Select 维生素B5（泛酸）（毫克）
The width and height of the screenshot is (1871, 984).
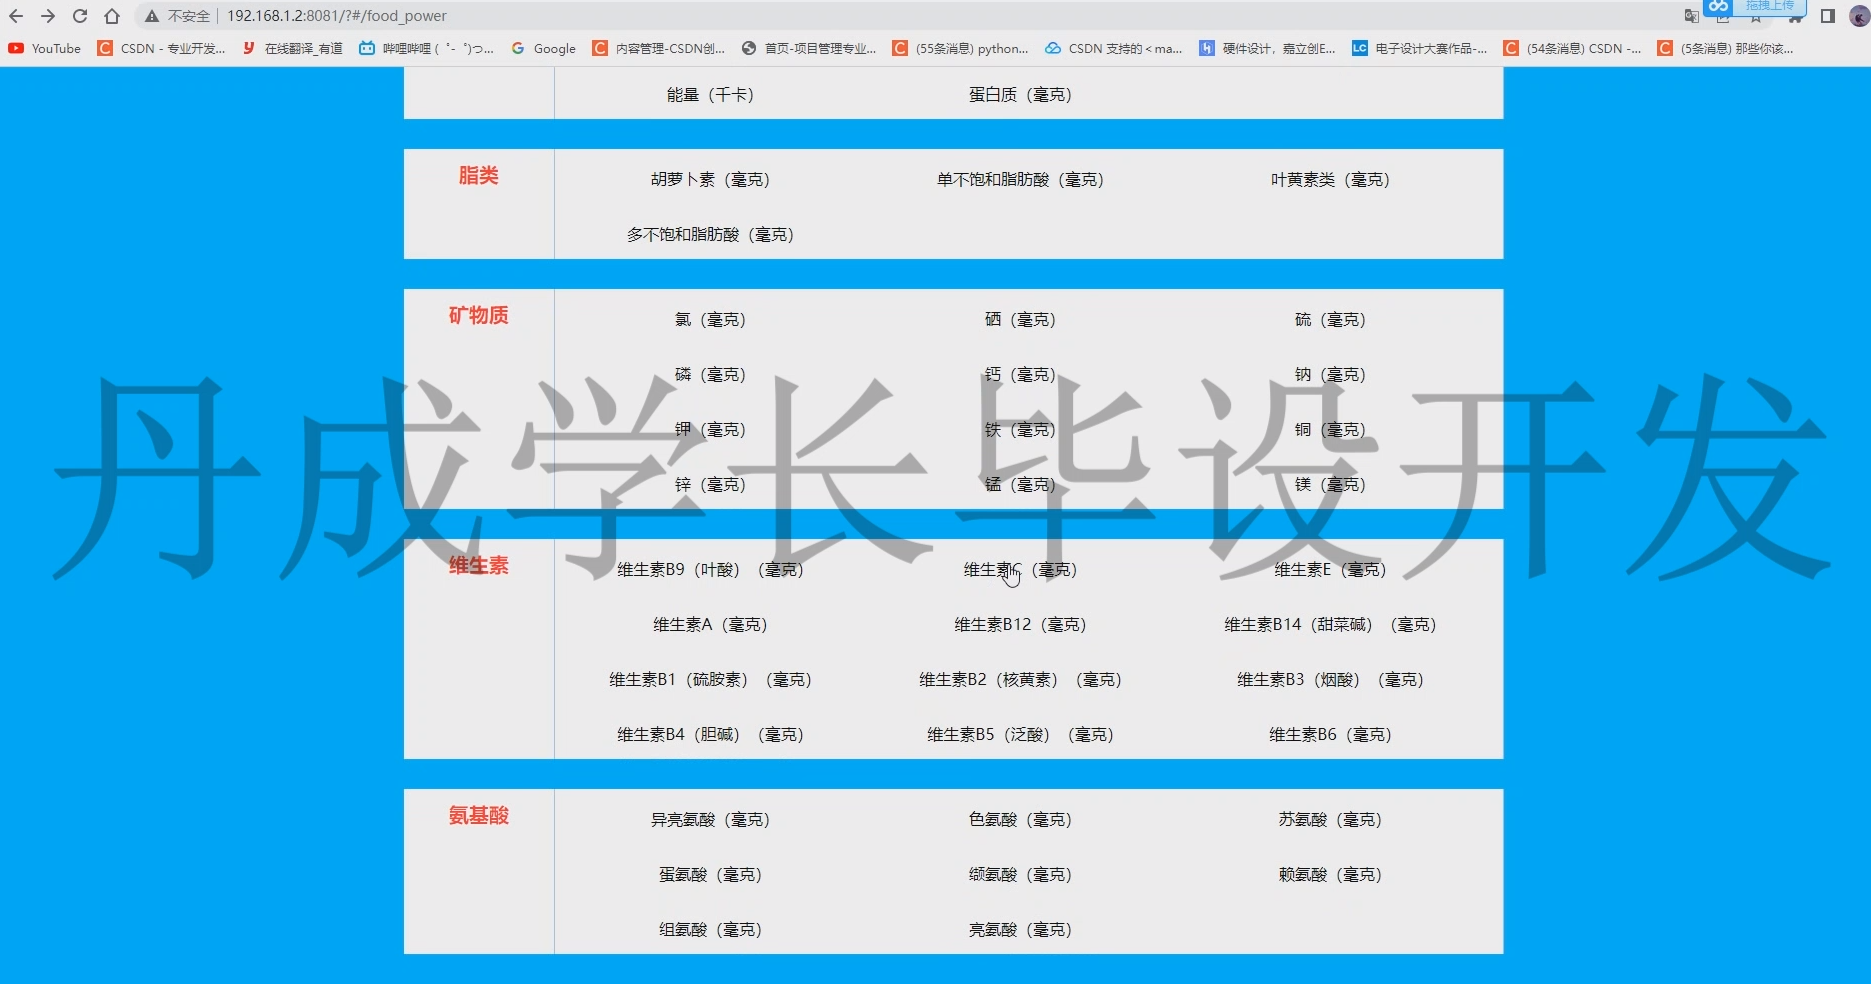point(1020,735)
